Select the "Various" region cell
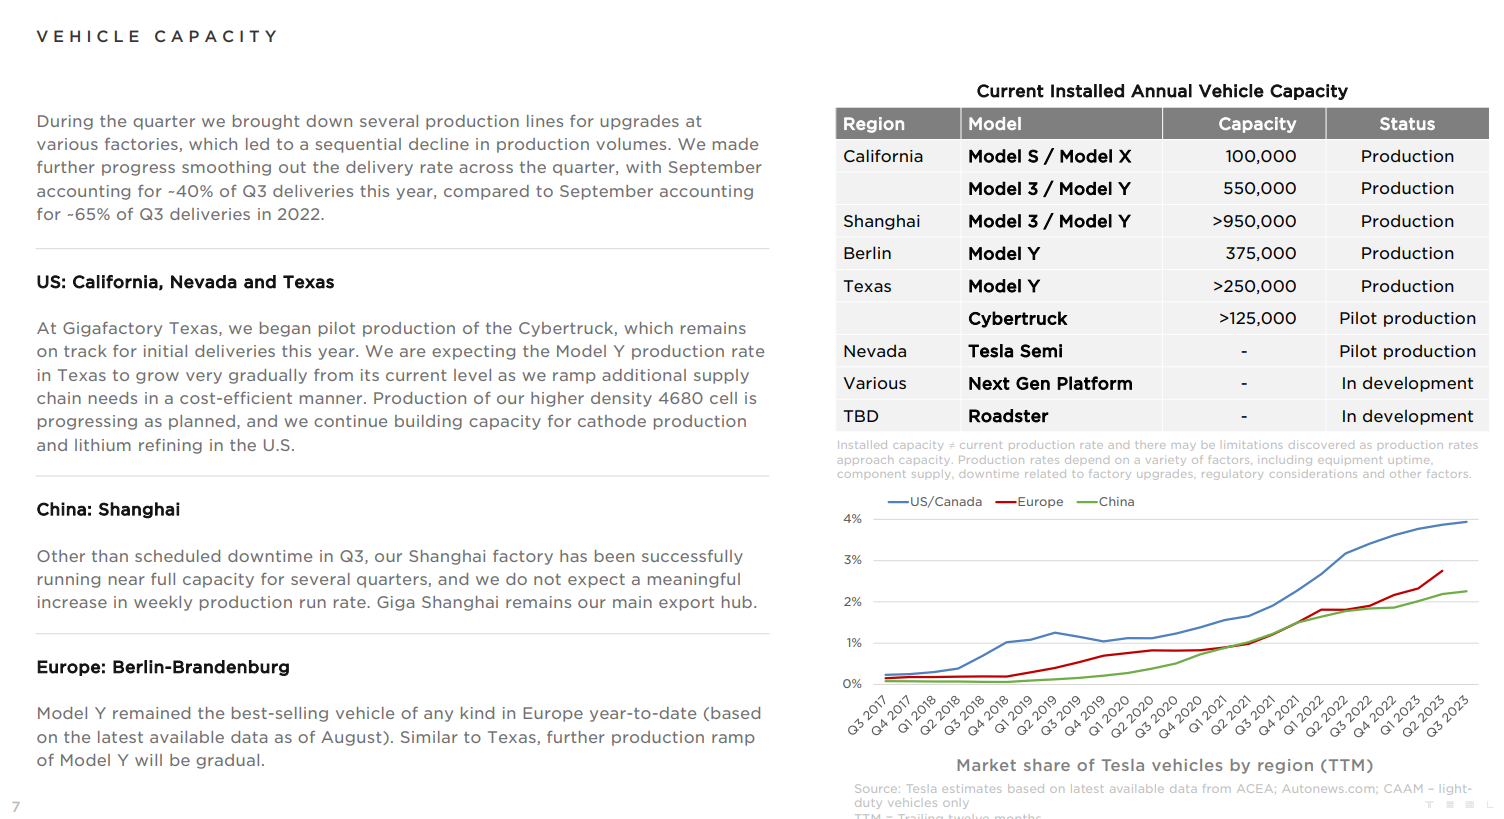Screen dimensions: 1504x819 pos(875,383)
